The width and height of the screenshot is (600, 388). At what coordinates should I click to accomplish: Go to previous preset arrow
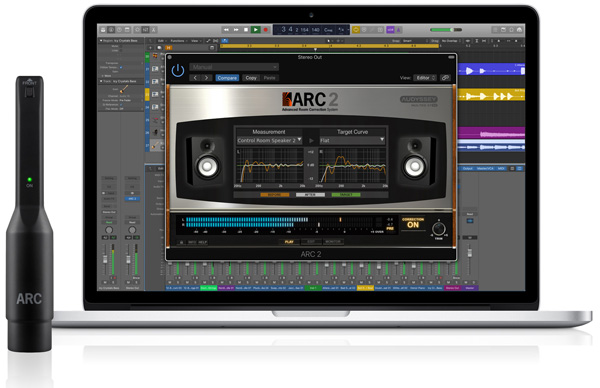point(195,78)
